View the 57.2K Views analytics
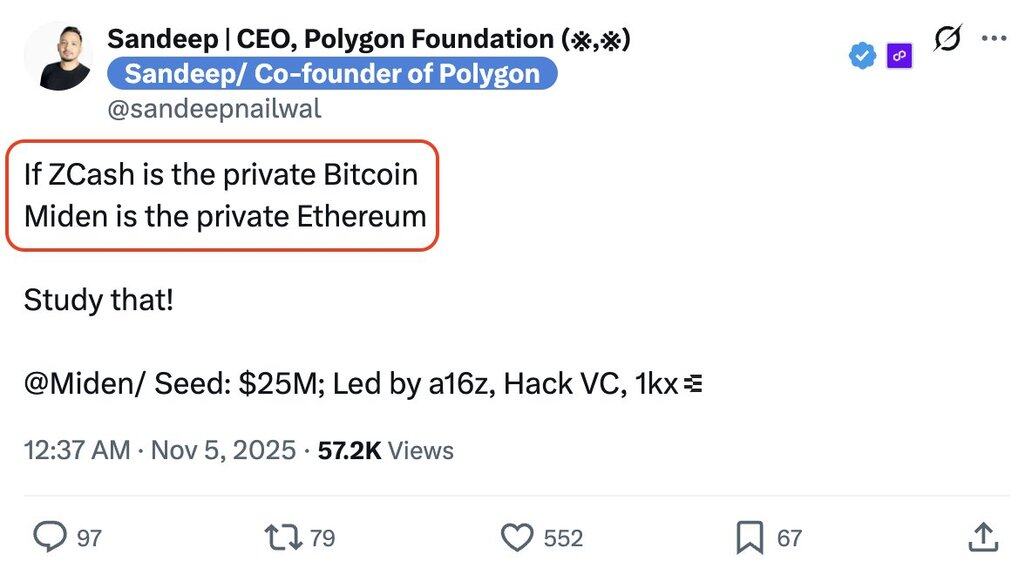The image size is (1032, 575). (385, 450)
